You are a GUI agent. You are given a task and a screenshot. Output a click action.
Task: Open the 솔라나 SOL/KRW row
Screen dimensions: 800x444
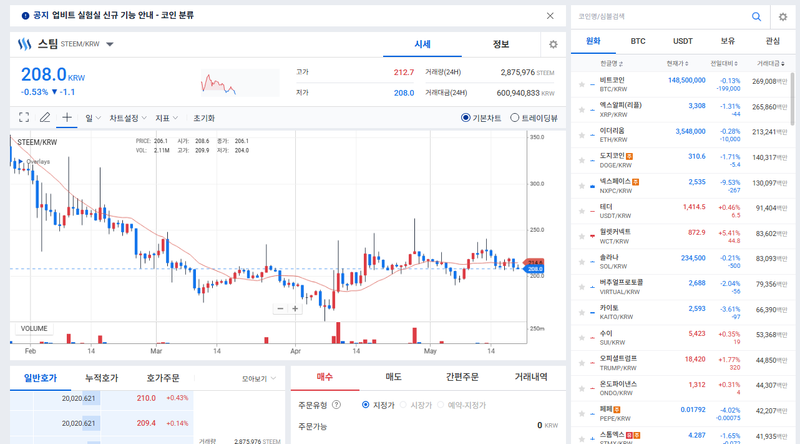click(681, 262)
